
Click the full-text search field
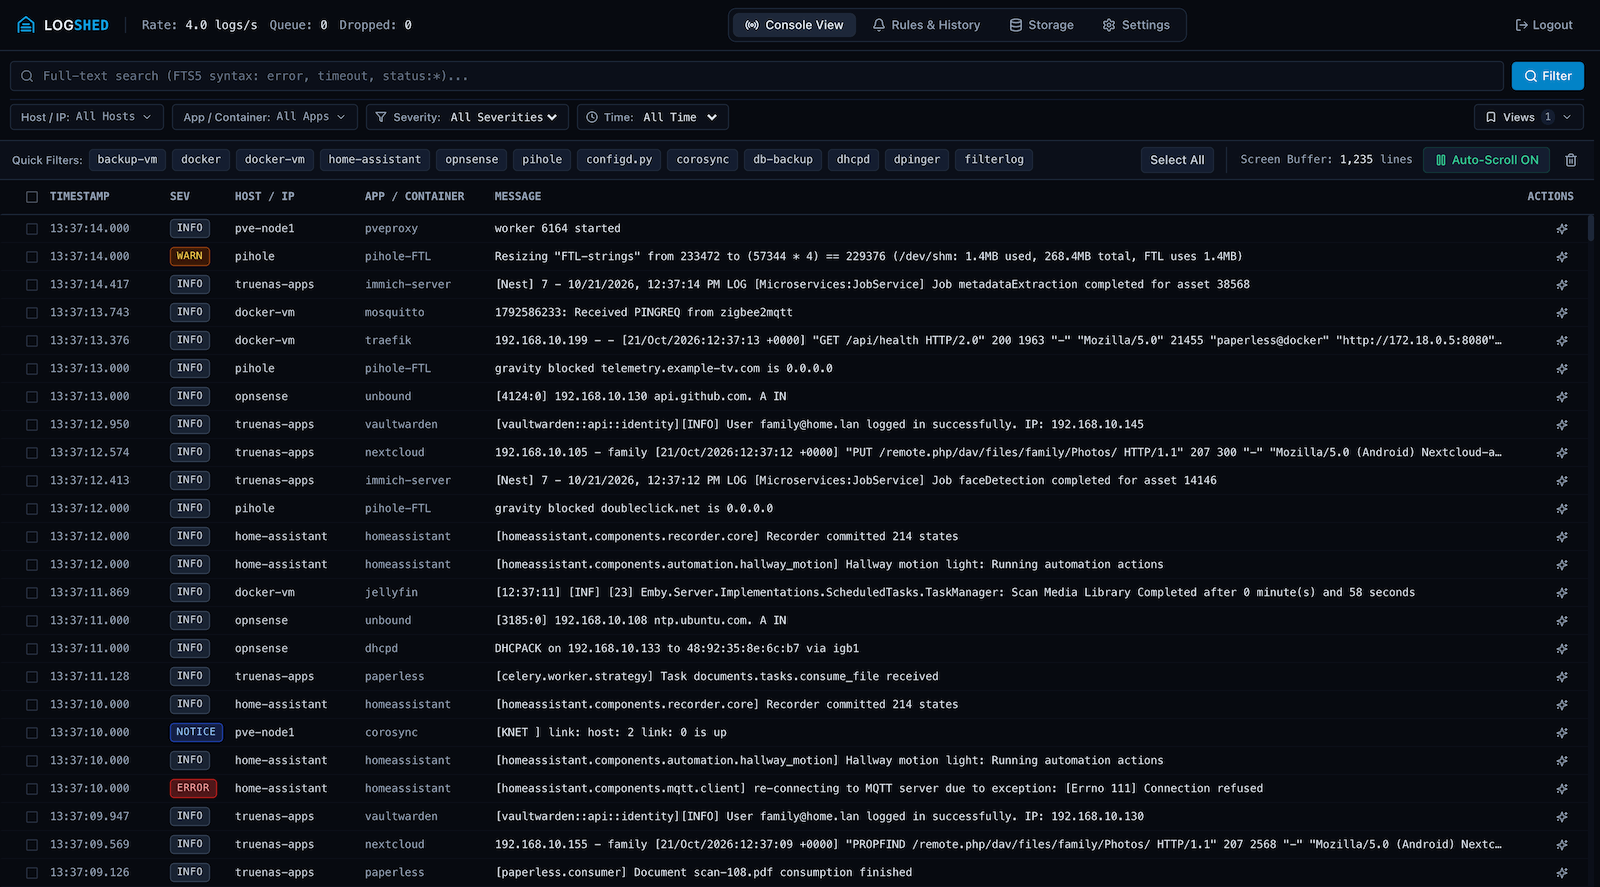(x=757, y=76)
